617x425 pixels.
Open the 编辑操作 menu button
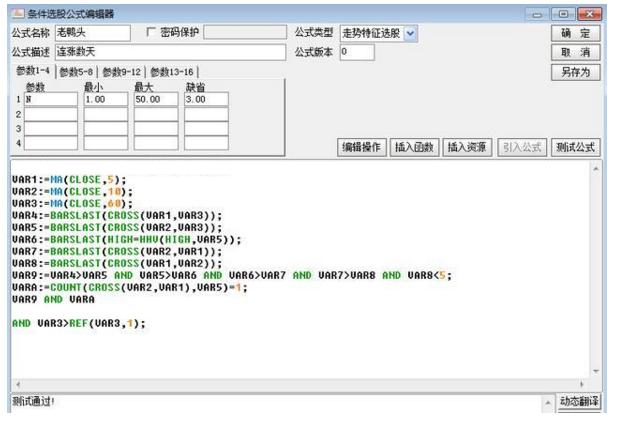pyautogui.click(x=362, y=147)
